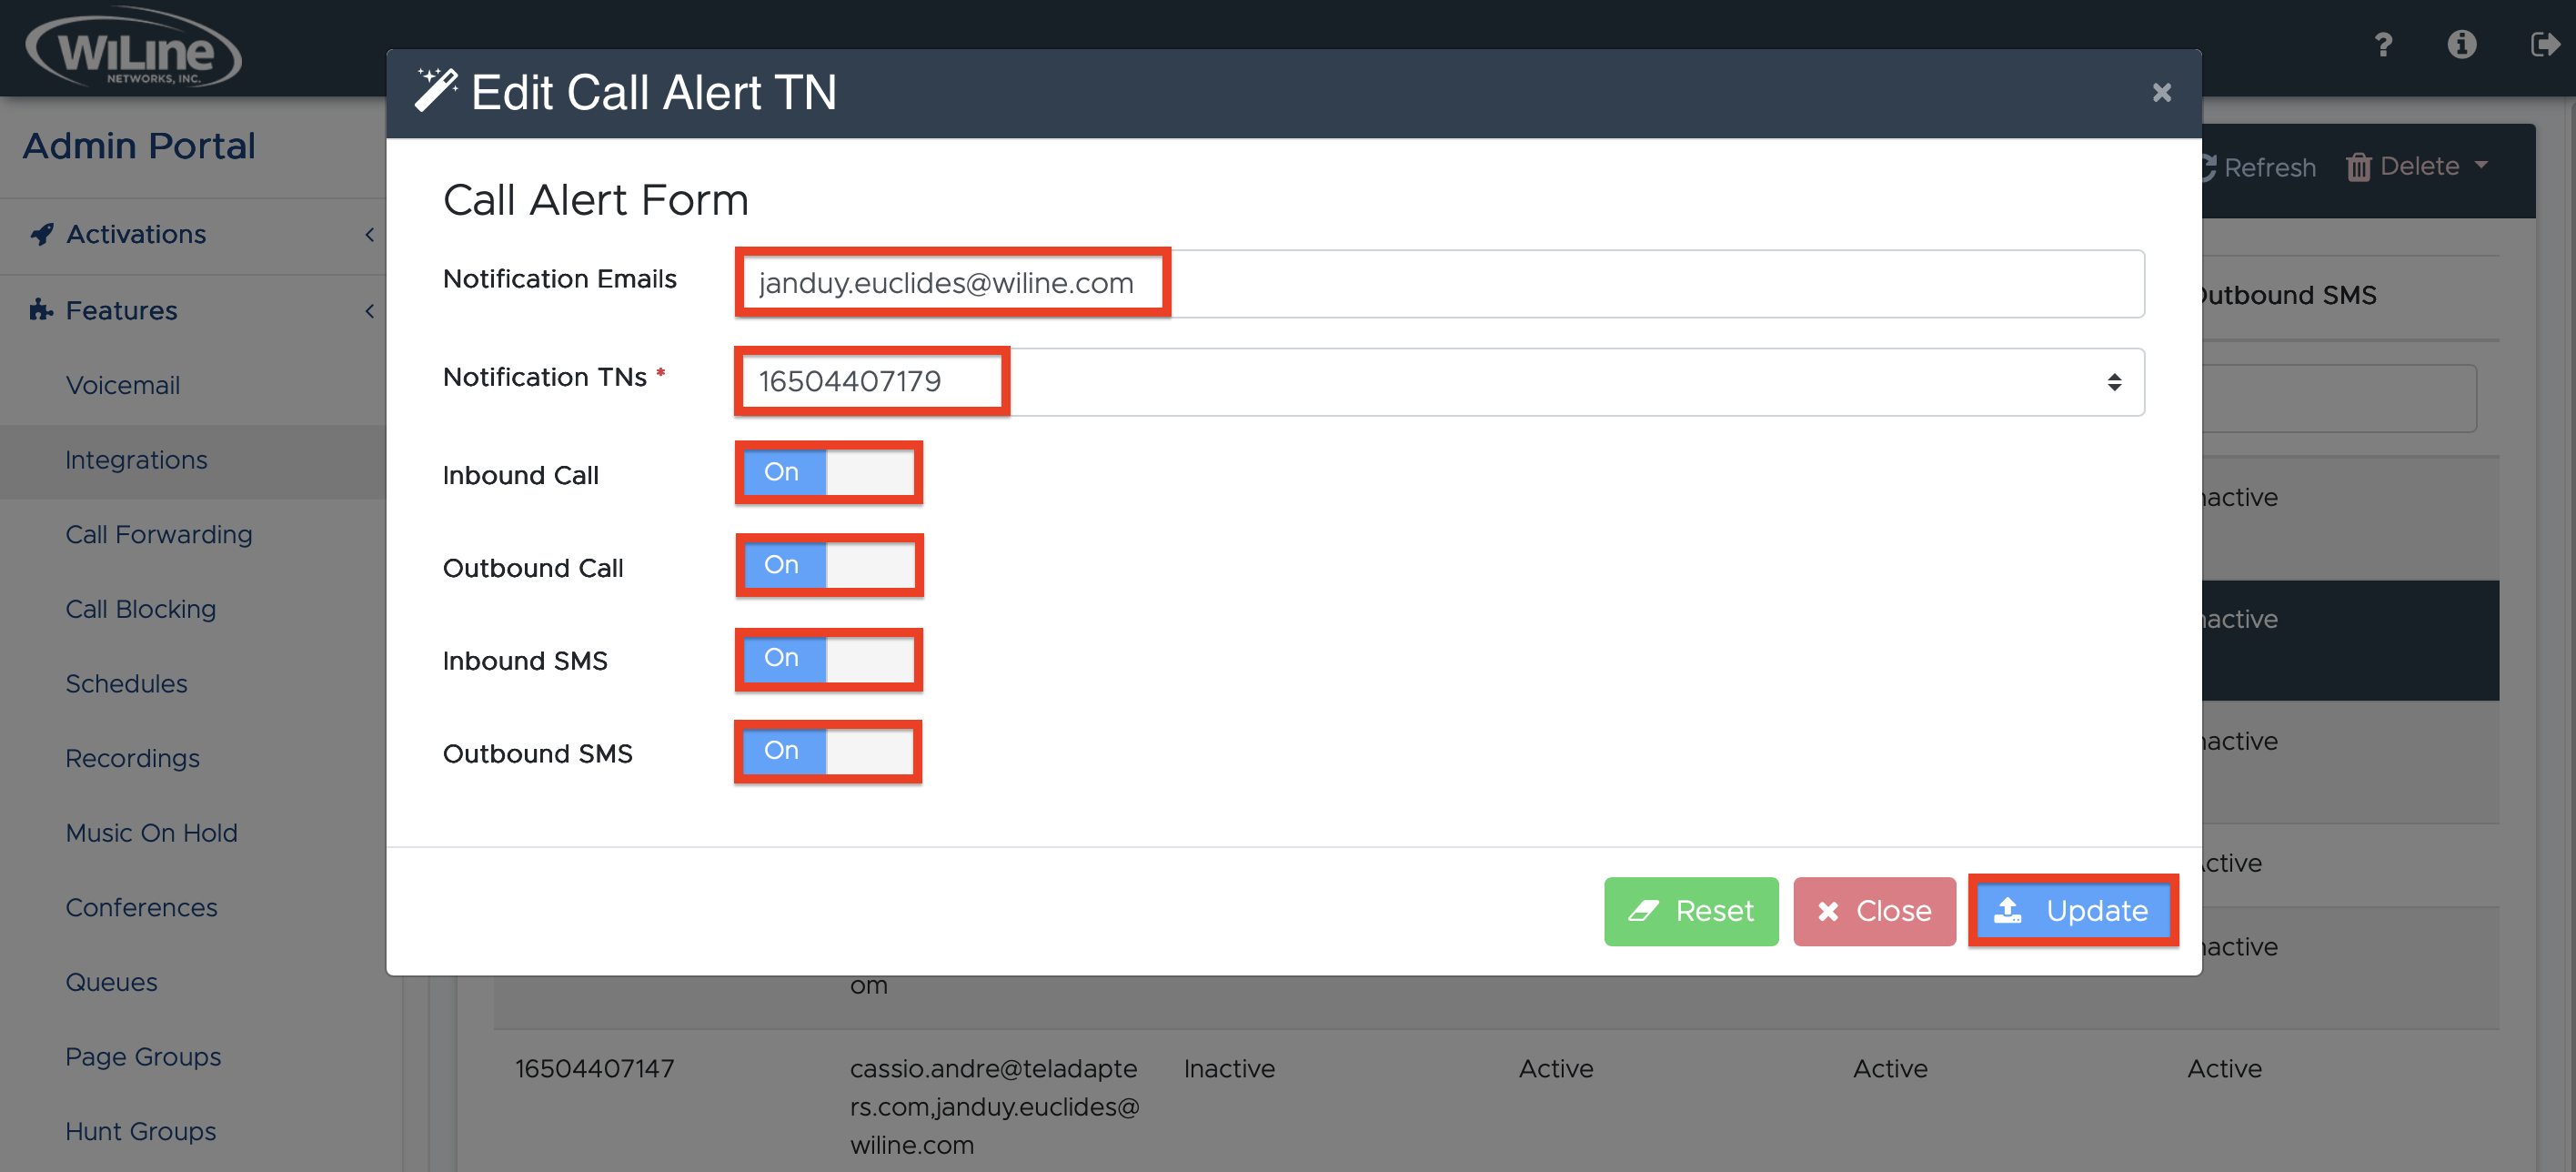Switch off Outbound Call
The height and width of the screenshot is (1172, 2576).
click(828, 565)
